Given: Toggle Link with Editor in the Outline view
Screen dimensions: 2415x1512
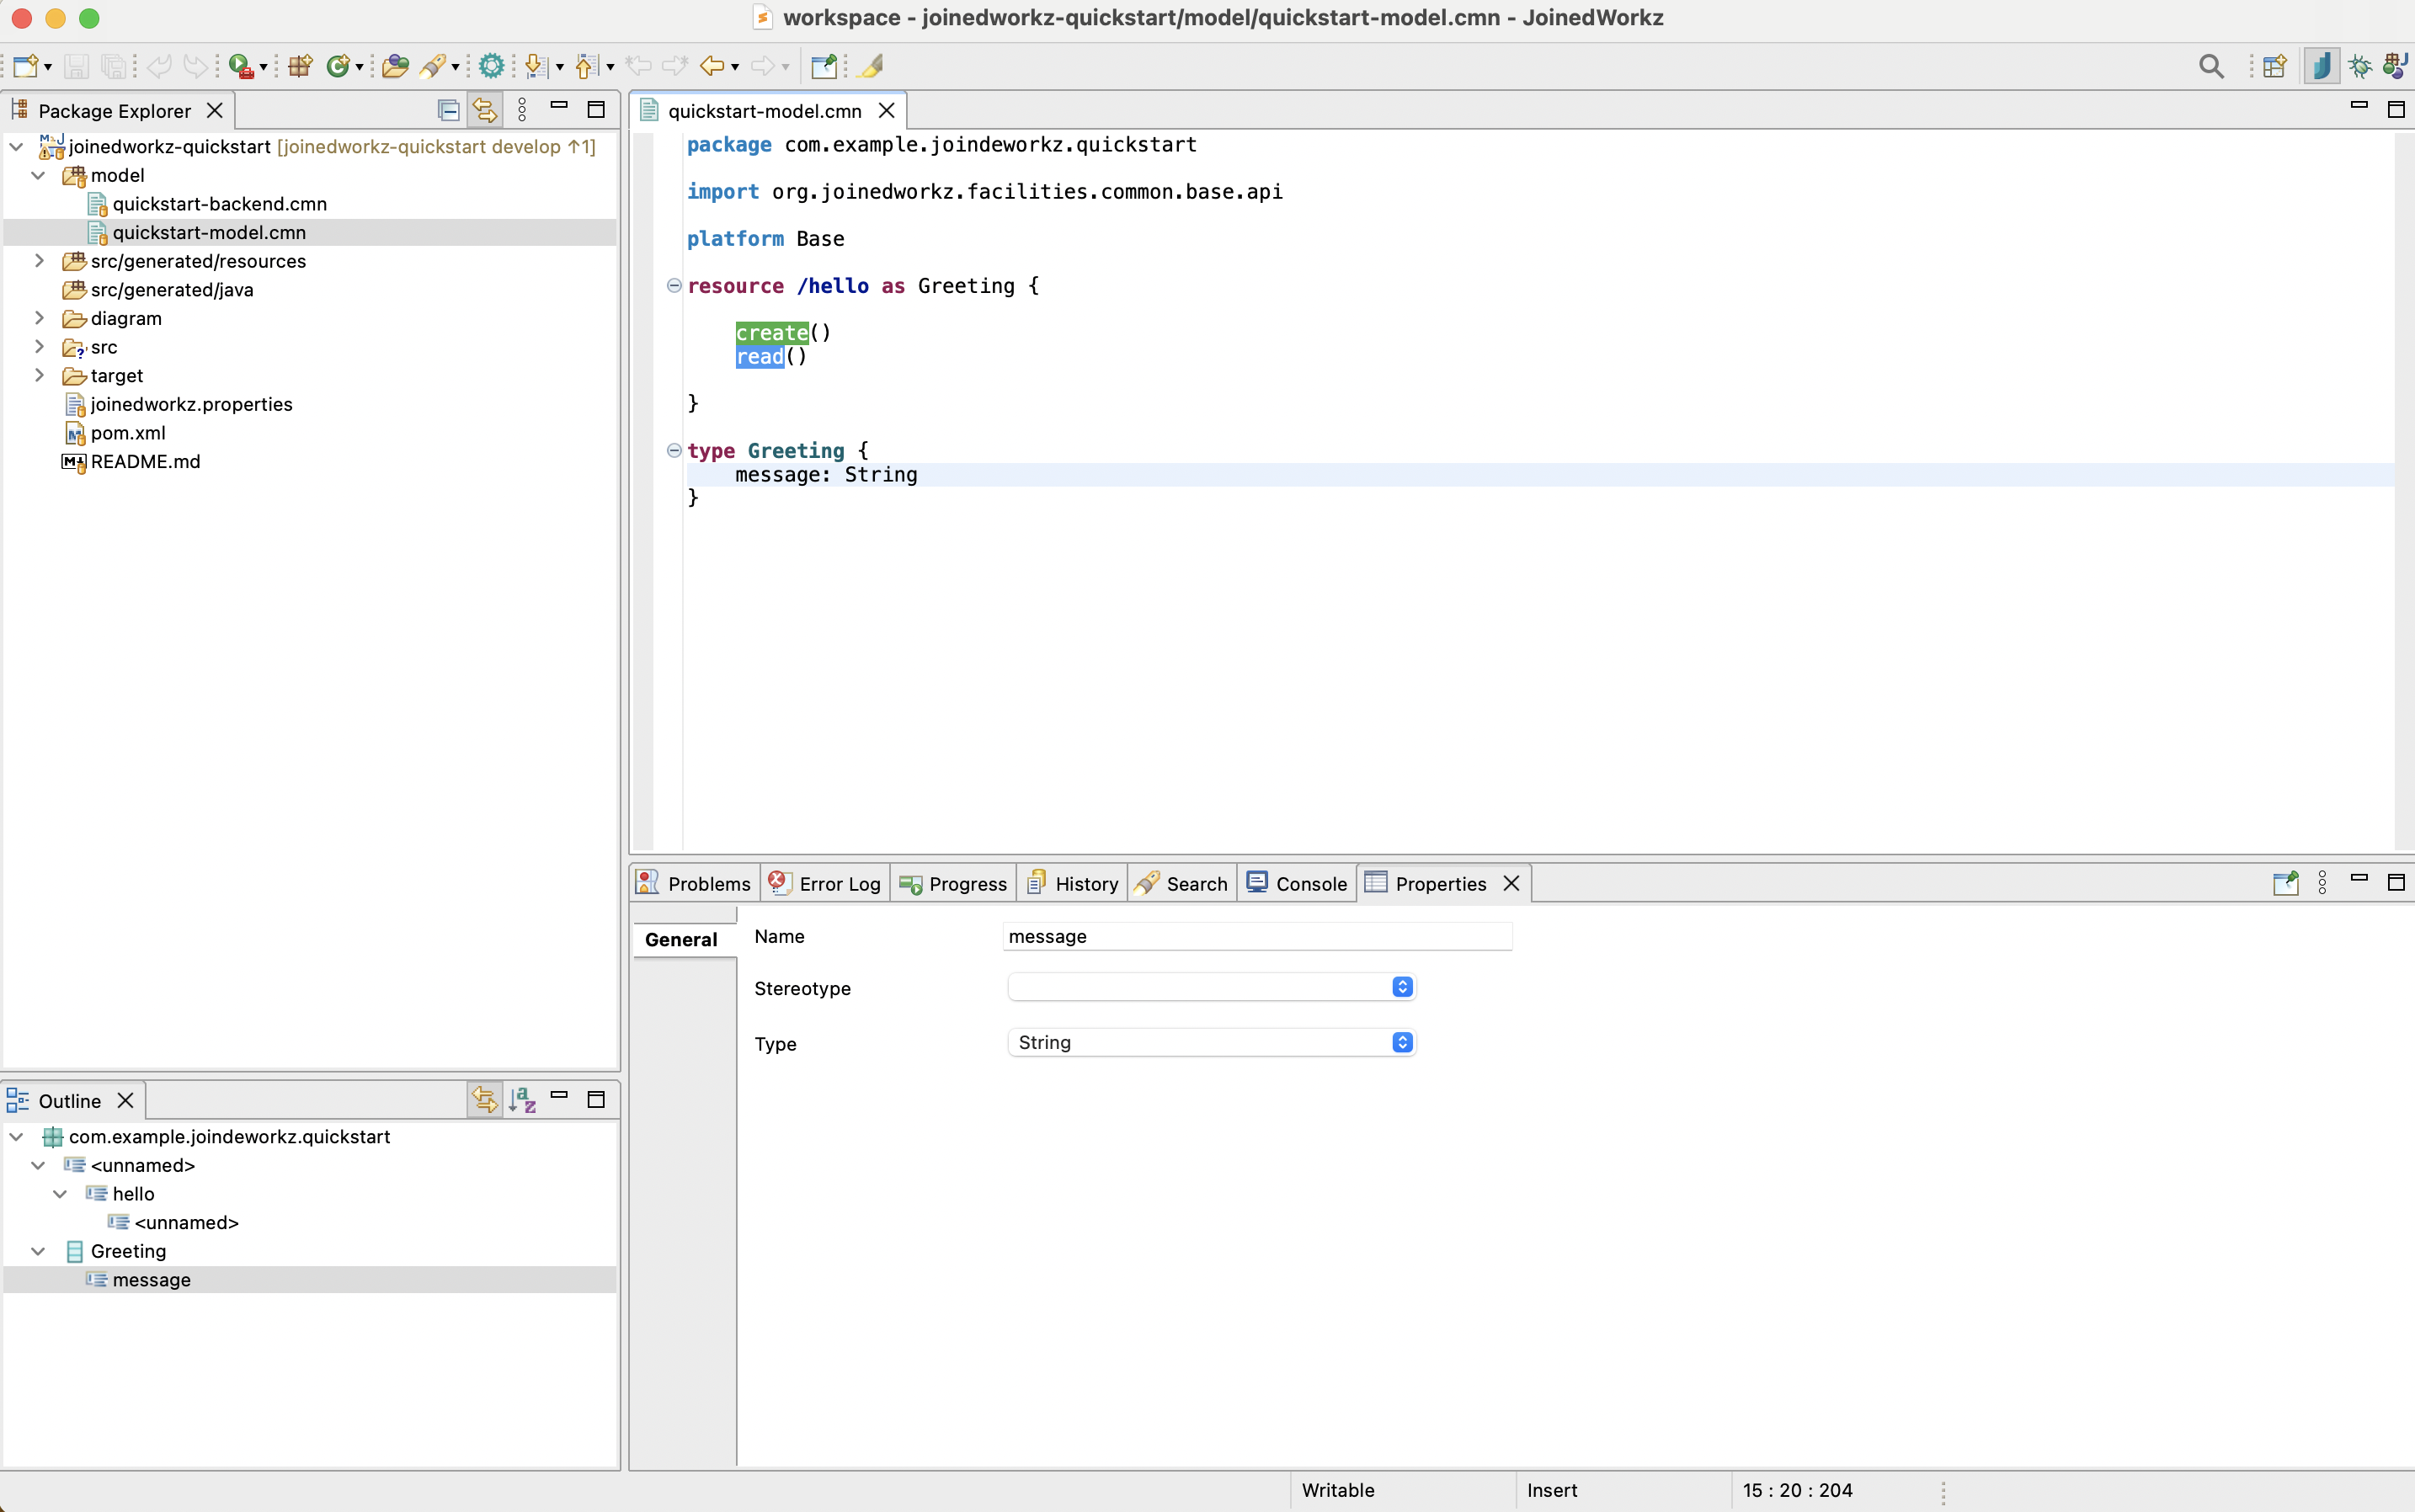Looking at the screenshot, I should pyautogui.click(x=483, y=1098).
